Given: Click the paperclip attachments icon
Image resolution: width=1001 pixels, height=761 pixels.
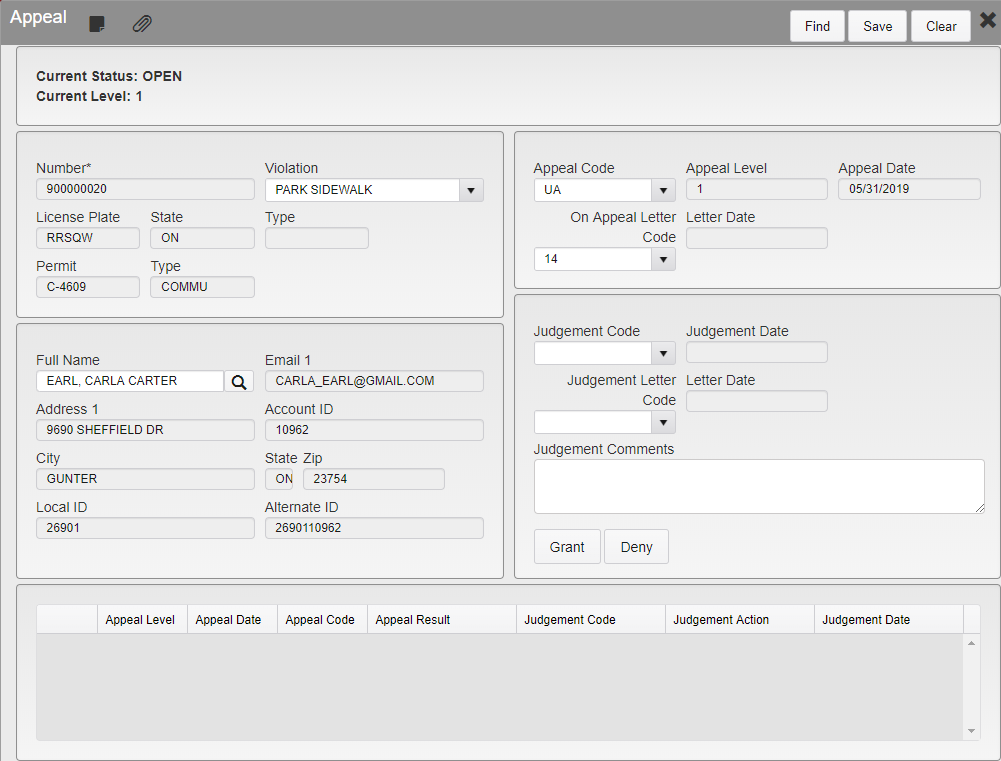Looking at the screenshot, I should (142, 24).
